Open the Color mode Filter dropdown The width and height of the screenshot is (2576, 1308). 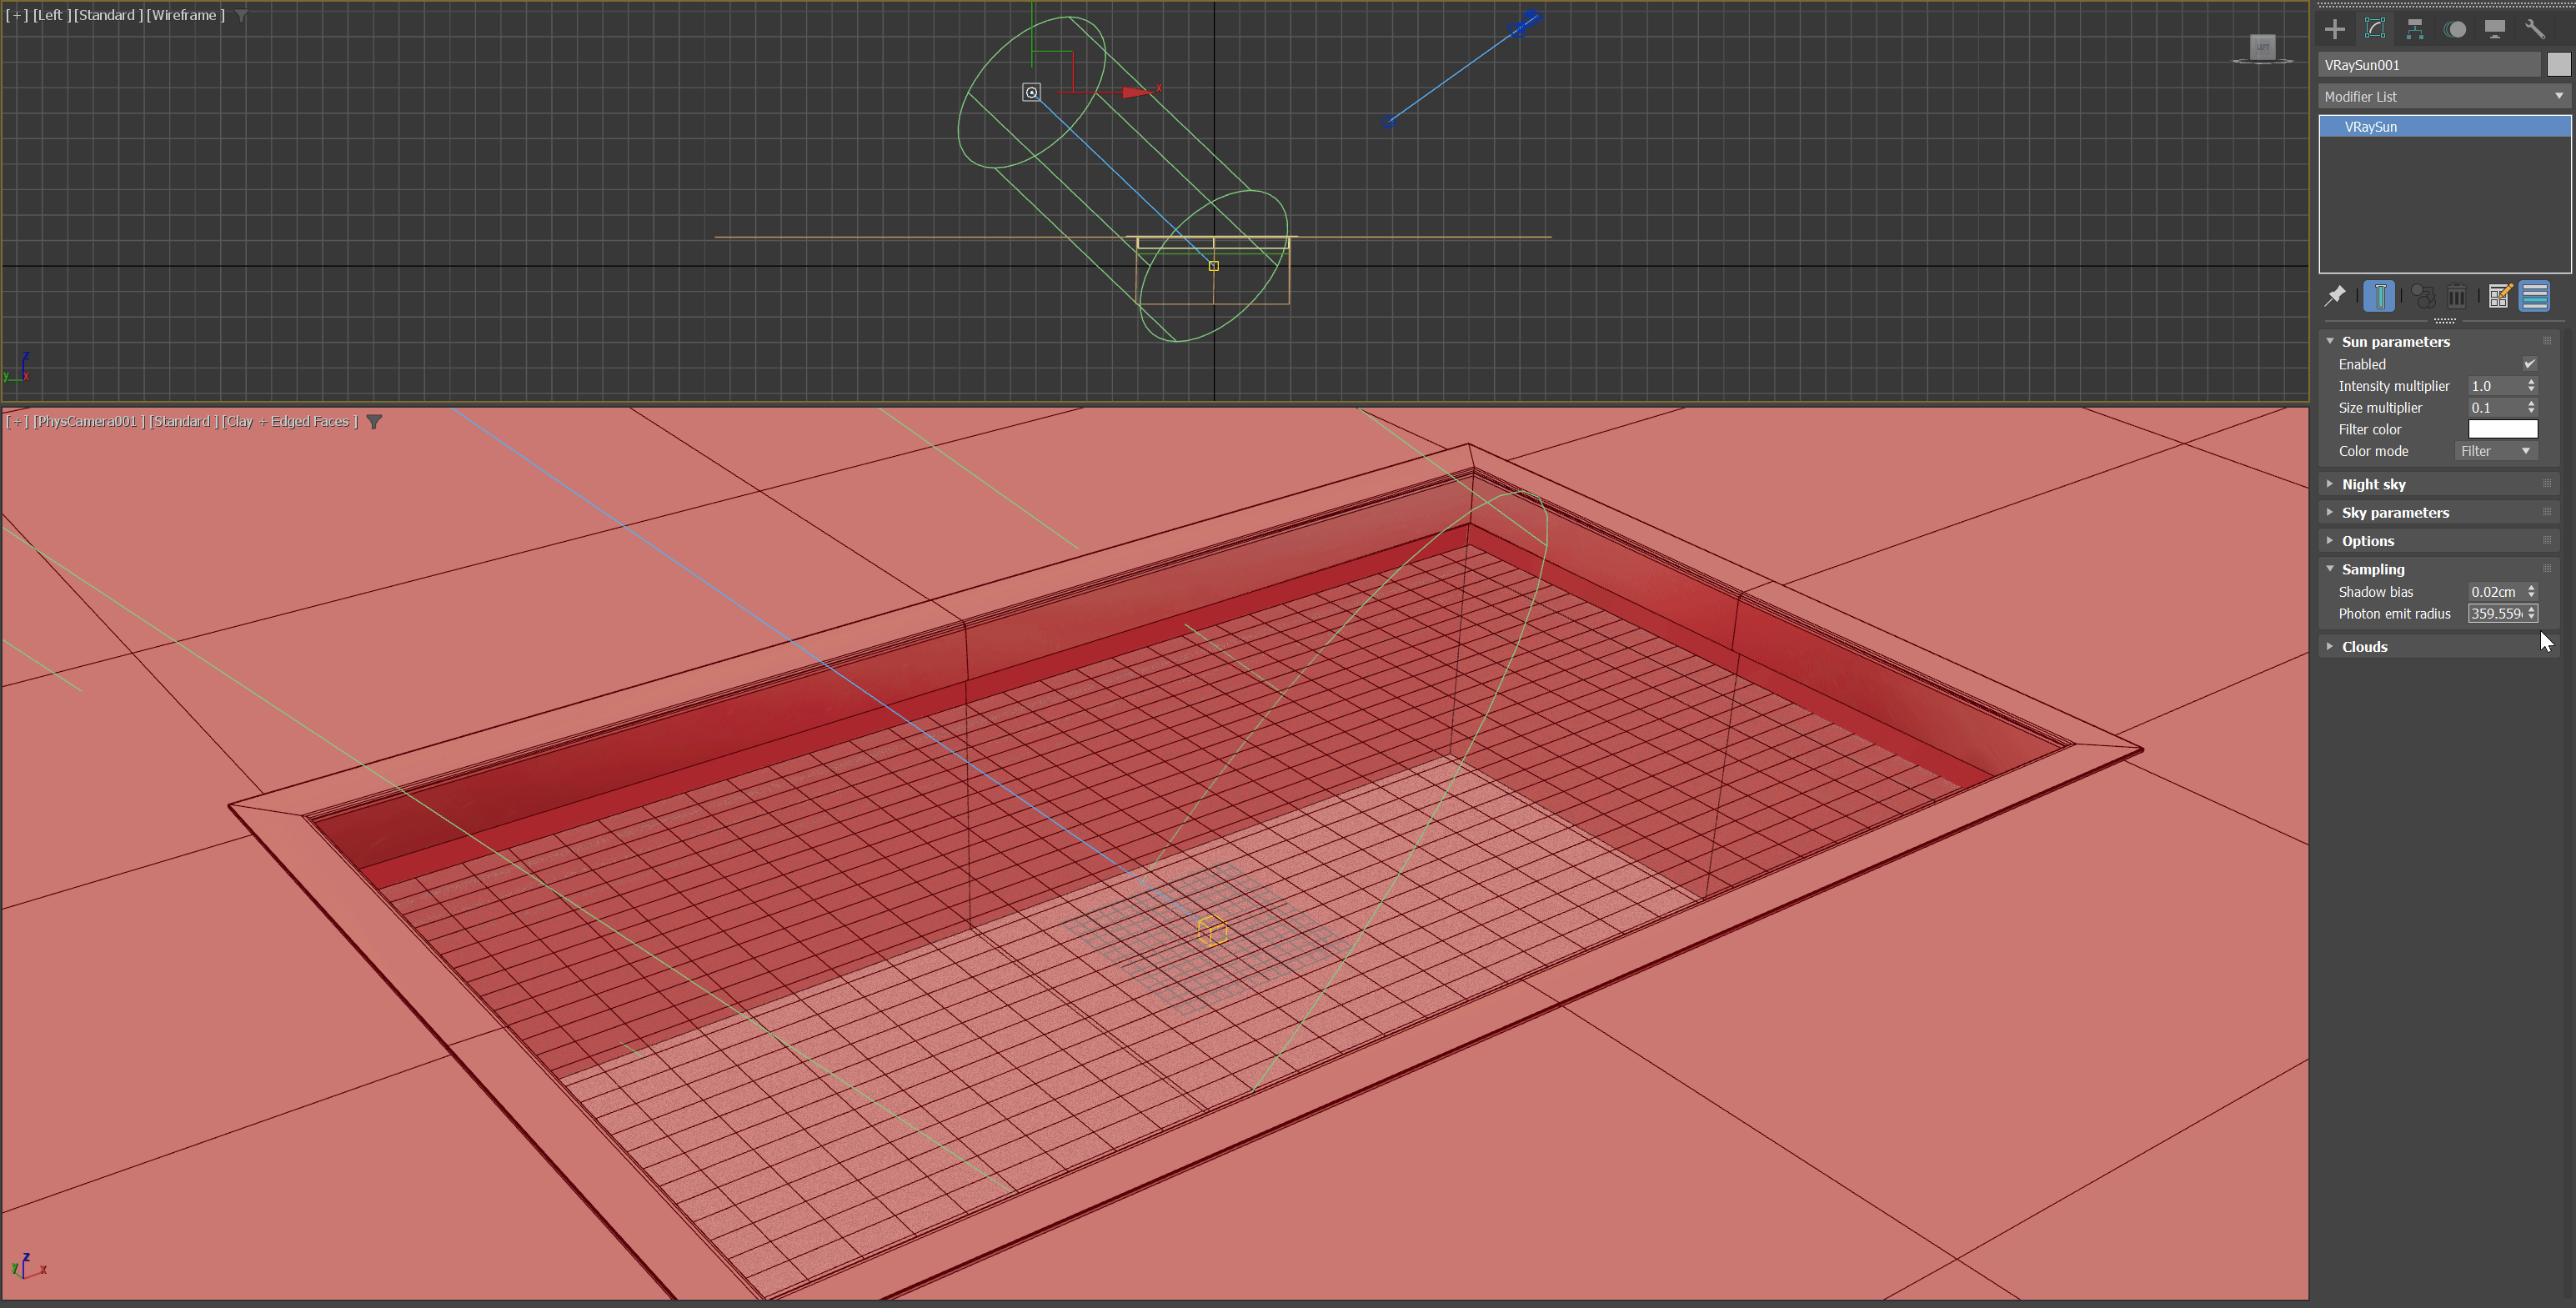coord(2495,451)
